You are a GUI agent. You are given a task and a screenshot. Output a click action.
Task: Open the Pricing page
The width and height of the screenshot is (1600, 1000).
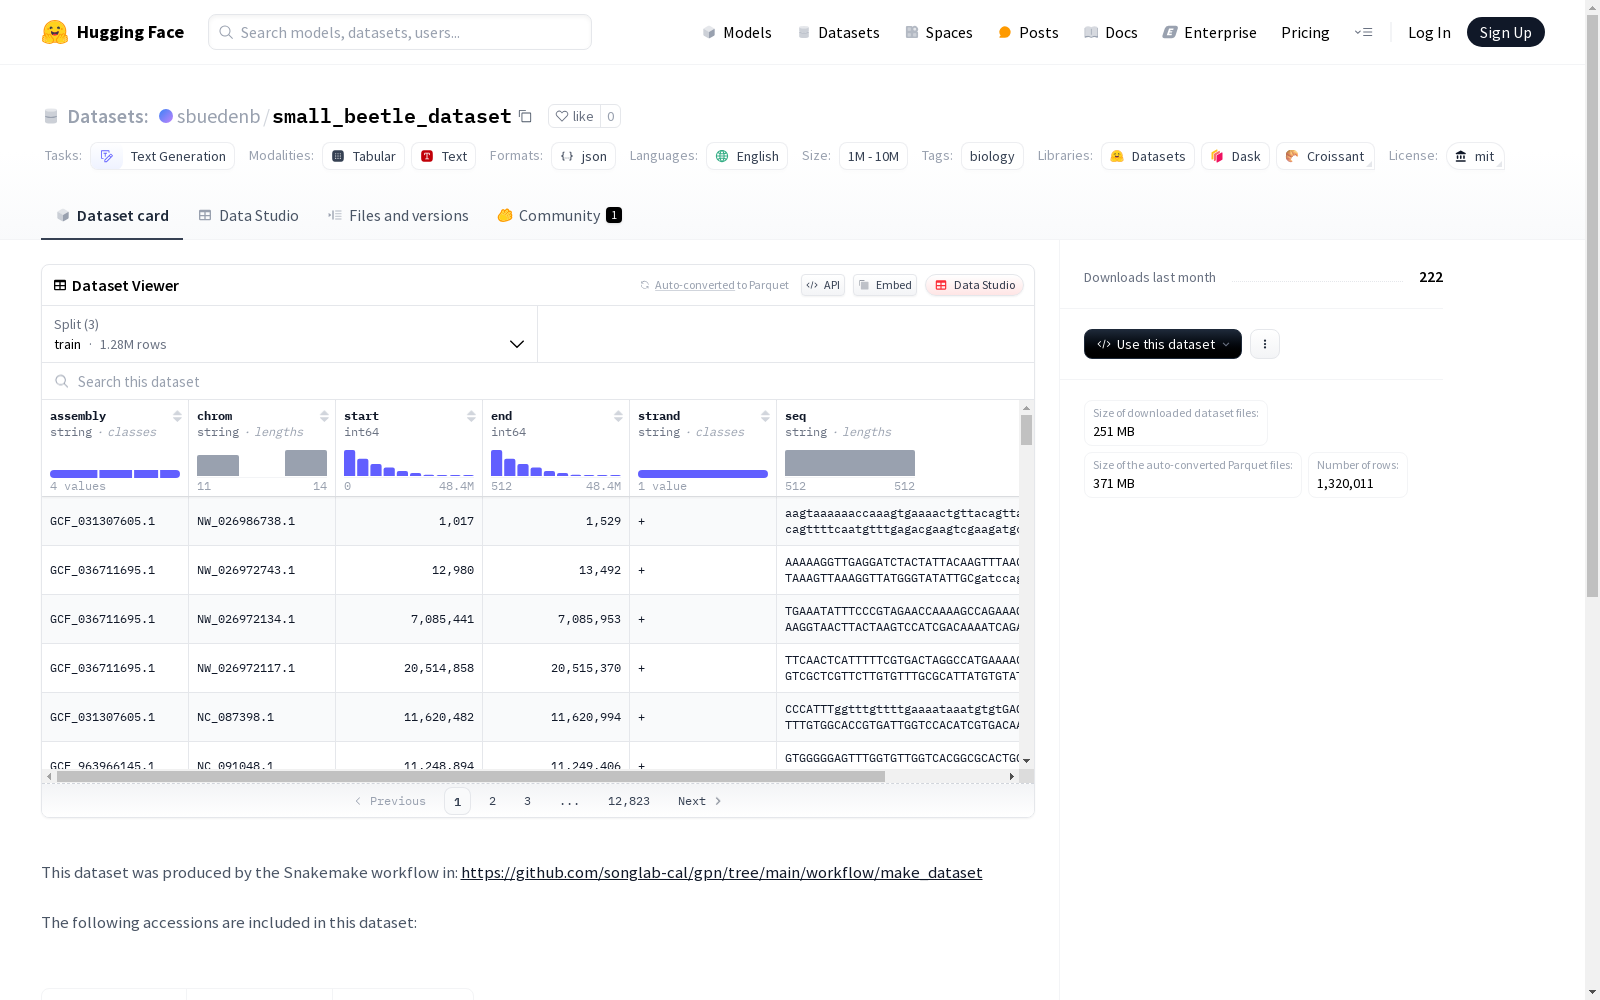point(1305,32)
